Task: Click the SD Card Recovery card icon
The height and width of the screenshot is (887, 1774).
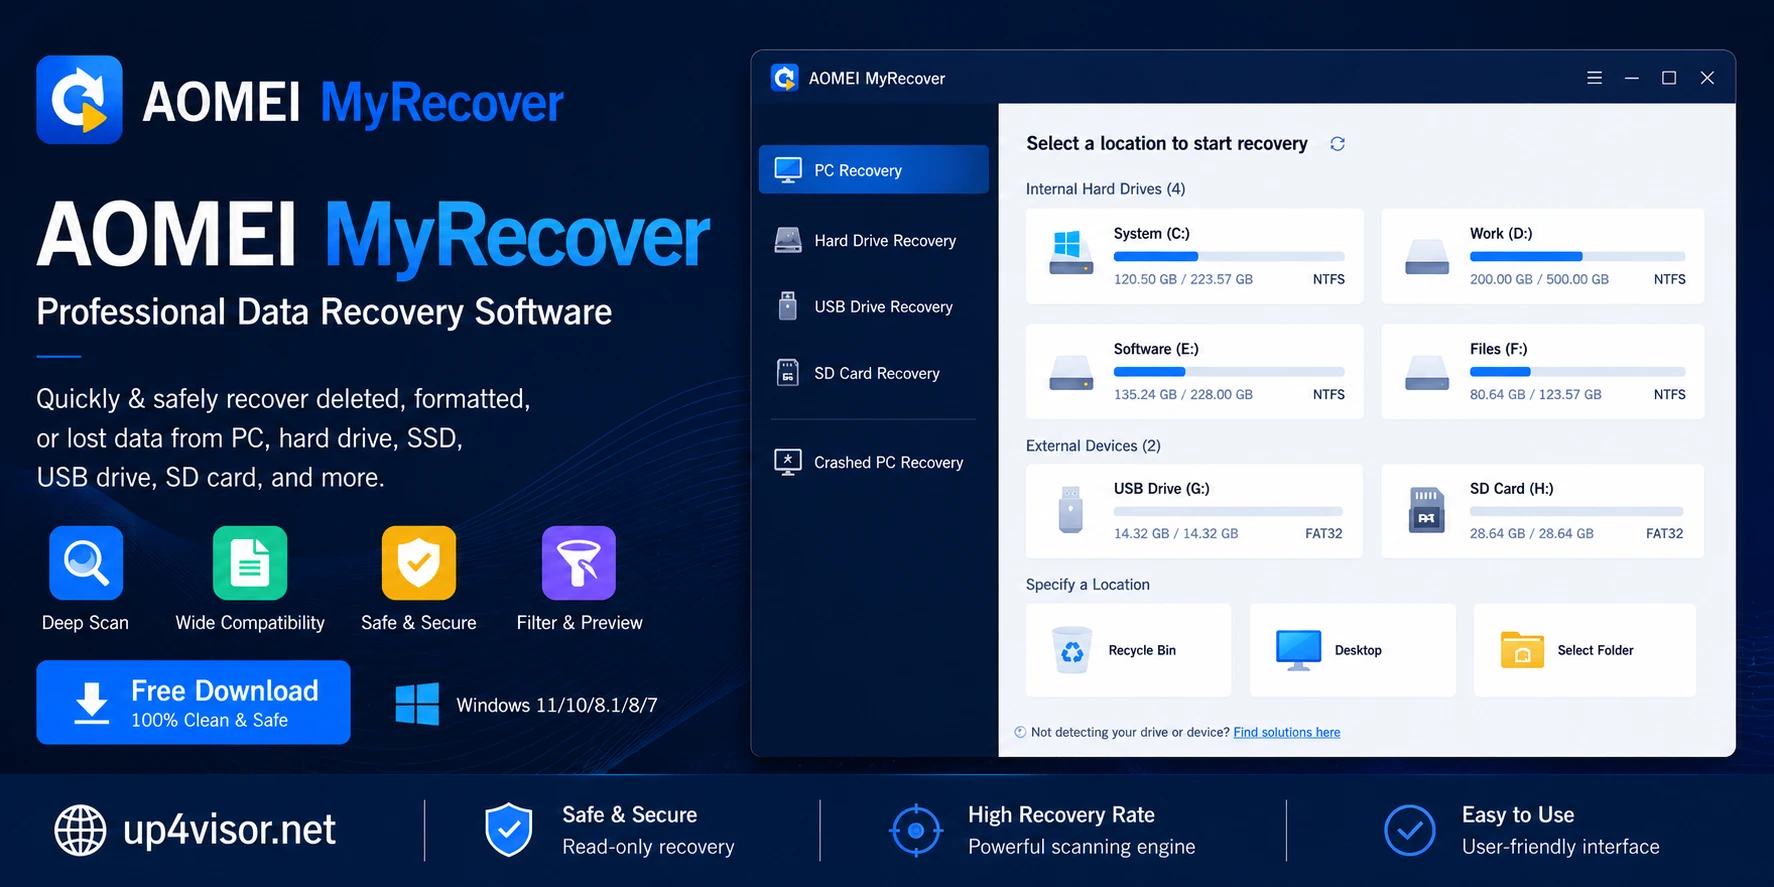Action: (788, 373)
